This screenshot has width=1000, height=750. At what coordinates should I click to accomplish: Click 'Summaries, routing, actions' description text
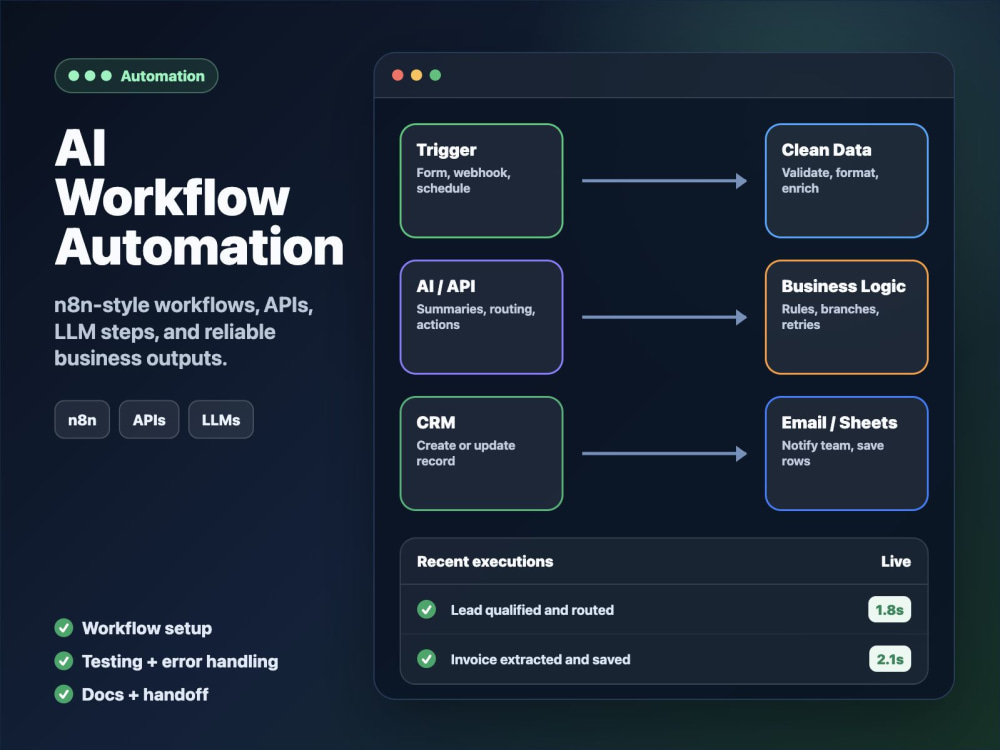click(x=476, y=317)
